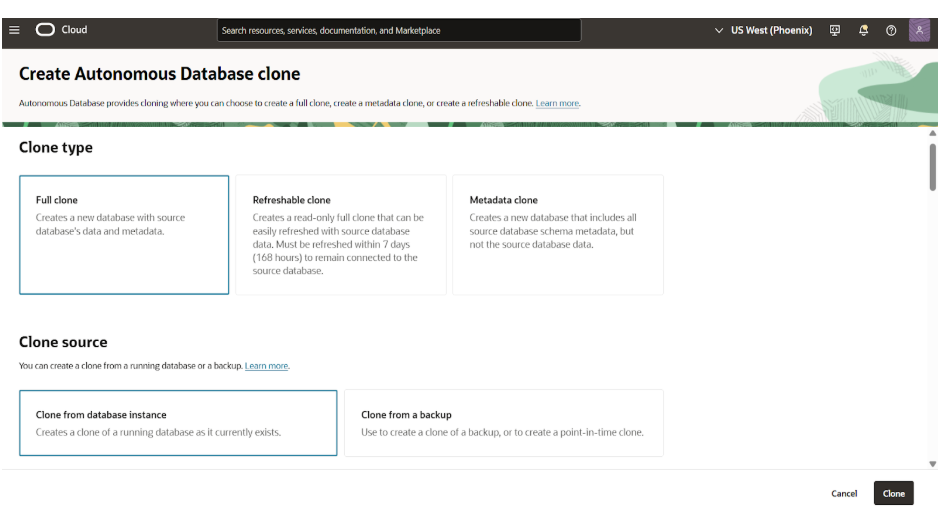The width and height of the screenshot is (942, 514).
Task: Select the Refreshable clone option card
Action: 341,235
